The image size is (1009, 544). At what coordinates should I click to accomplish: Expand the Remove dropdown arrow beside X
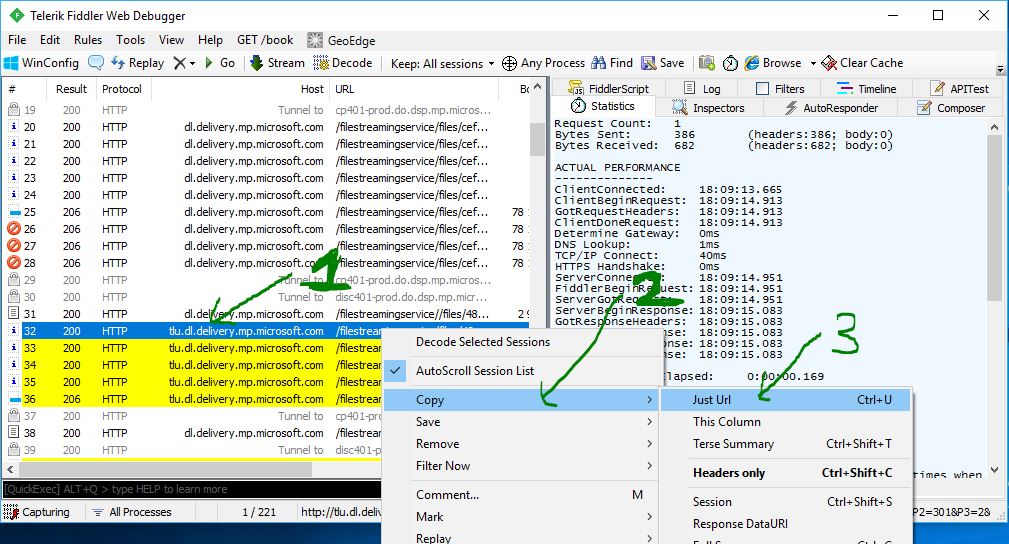pyautogui.click(x=192, y=63)
